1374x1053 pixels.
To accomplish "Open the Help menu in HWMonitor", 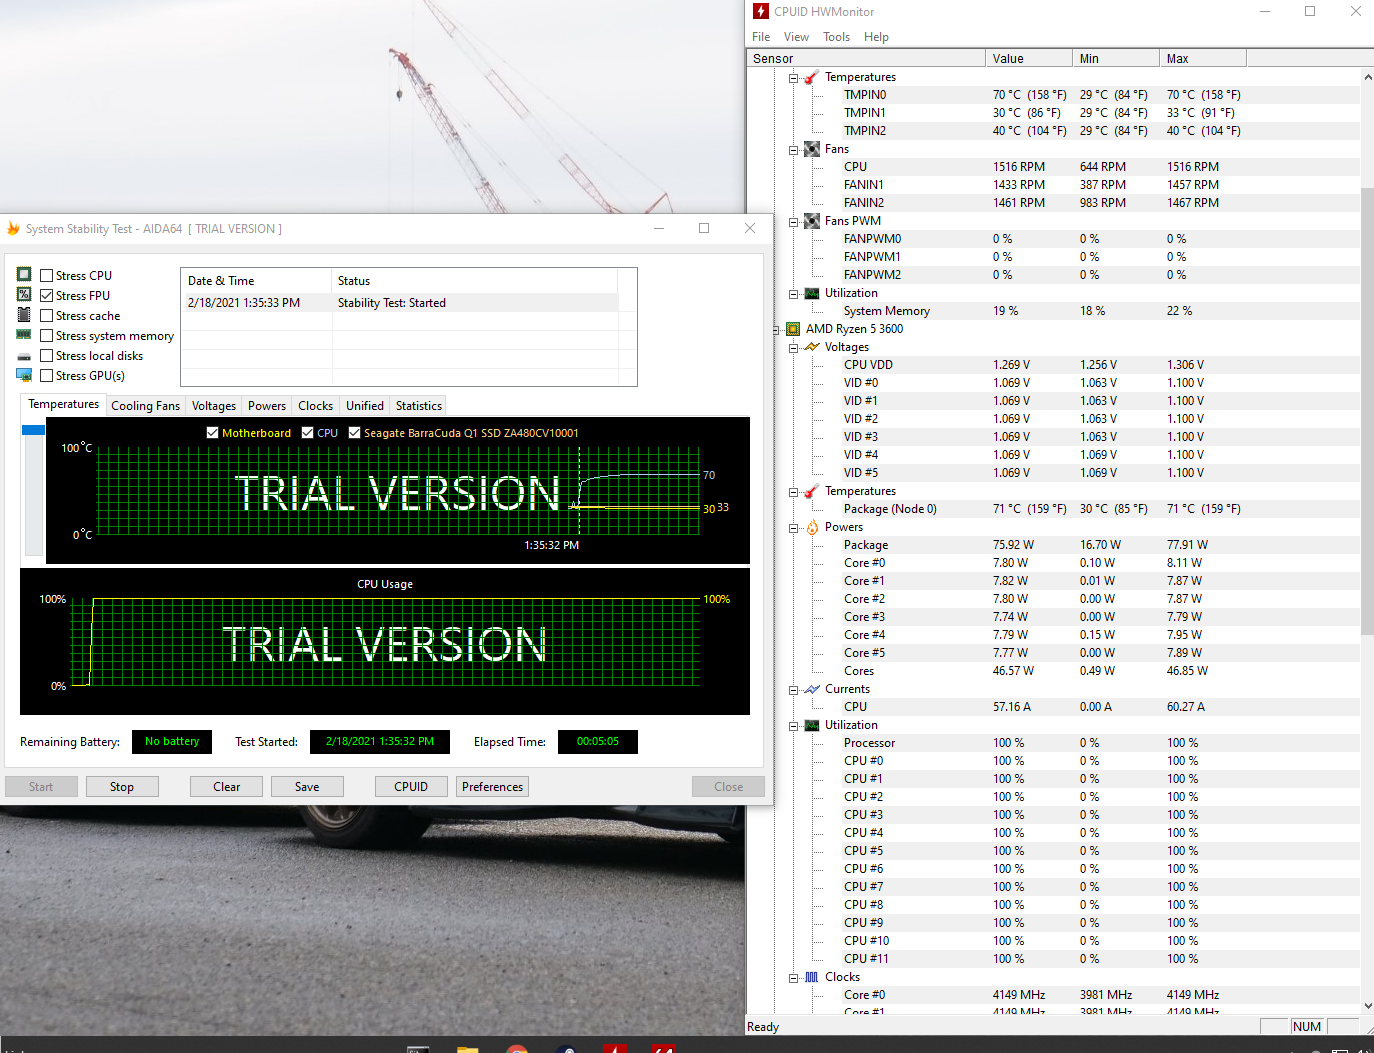I will (876, 37).
